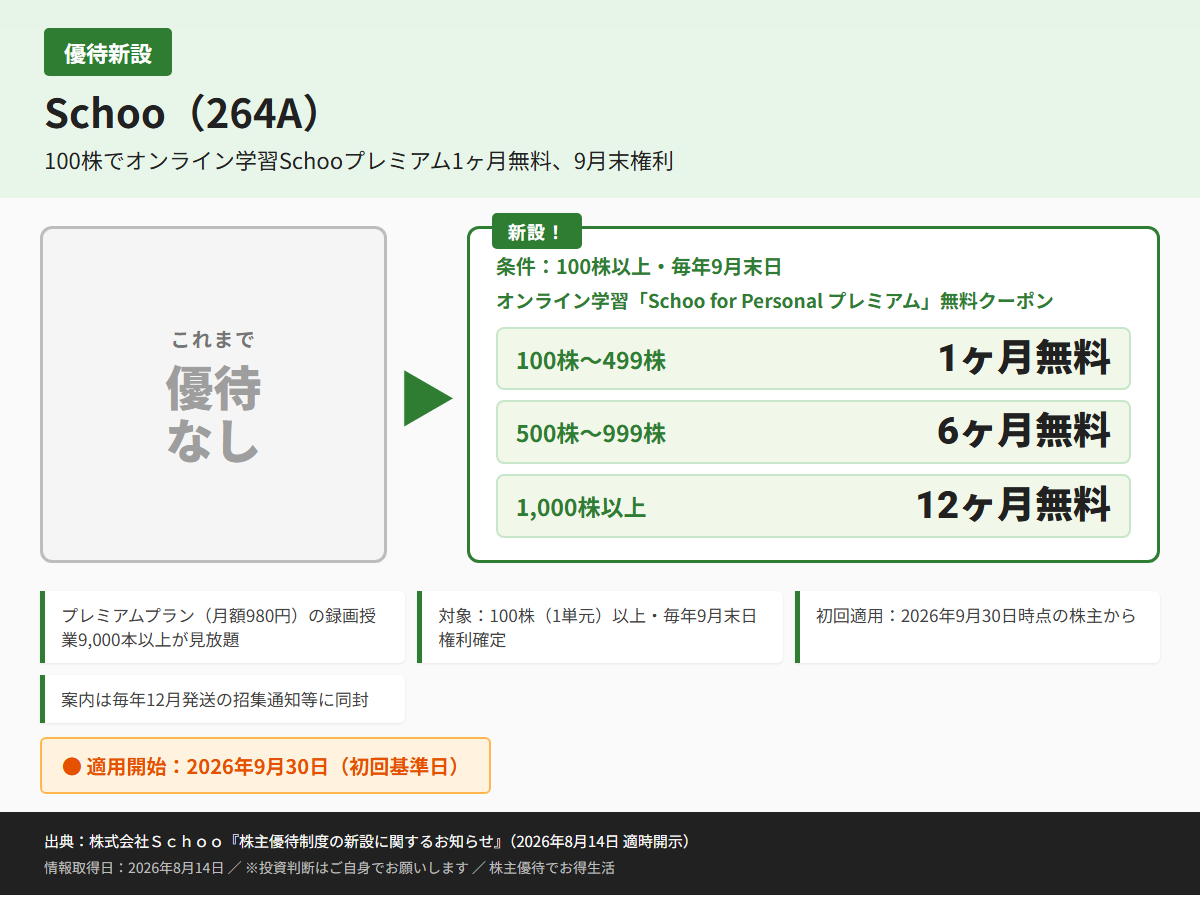
Task: Click the note 対象：100株（1単元）以上
Action: 600,627
